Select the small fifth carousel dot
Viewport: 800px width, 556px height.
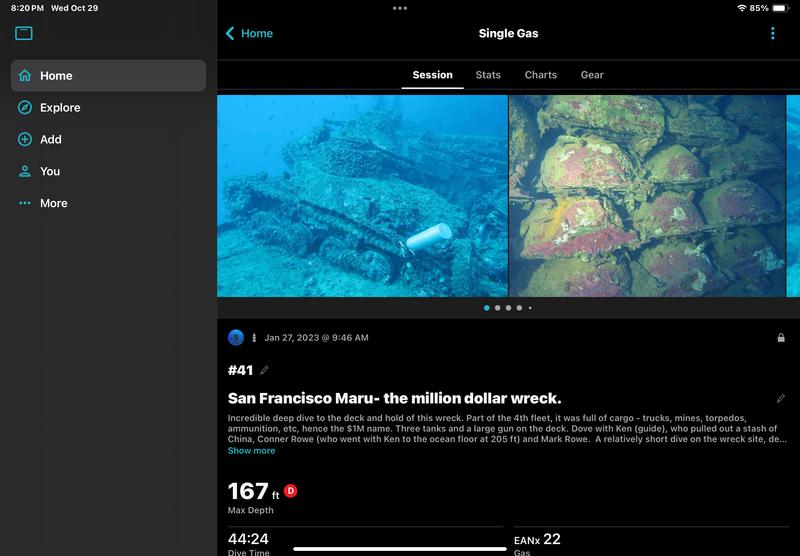click(x=530, y=308)
